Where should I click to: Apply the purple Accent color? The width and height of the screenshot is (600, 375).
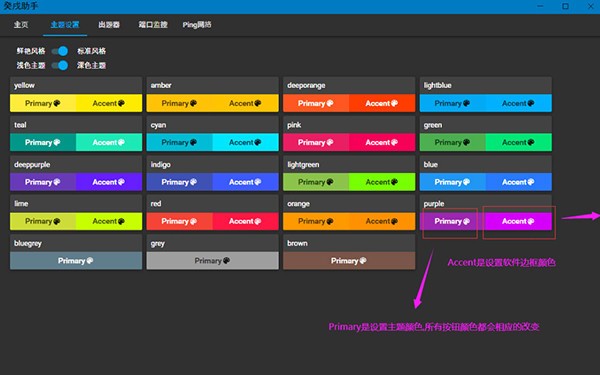click(518, 221)
